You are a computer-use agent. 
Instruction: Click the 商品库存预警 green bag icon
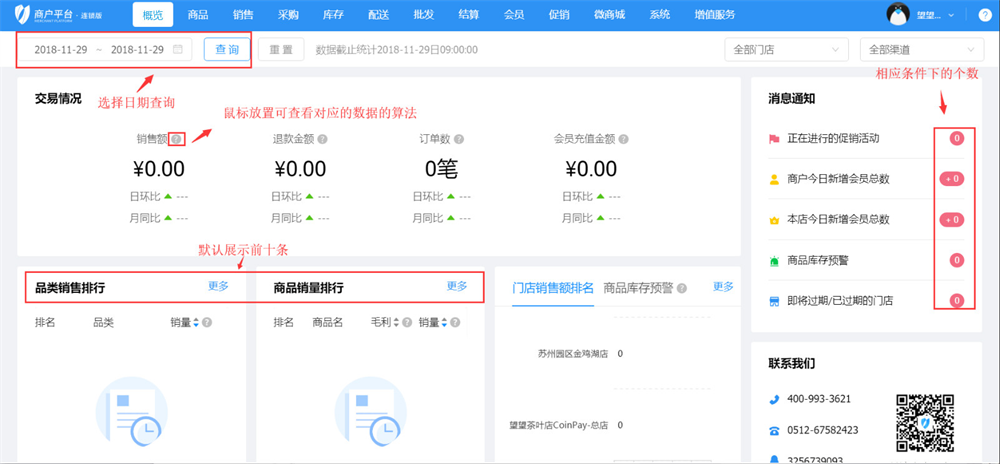(x=774, y=260)
